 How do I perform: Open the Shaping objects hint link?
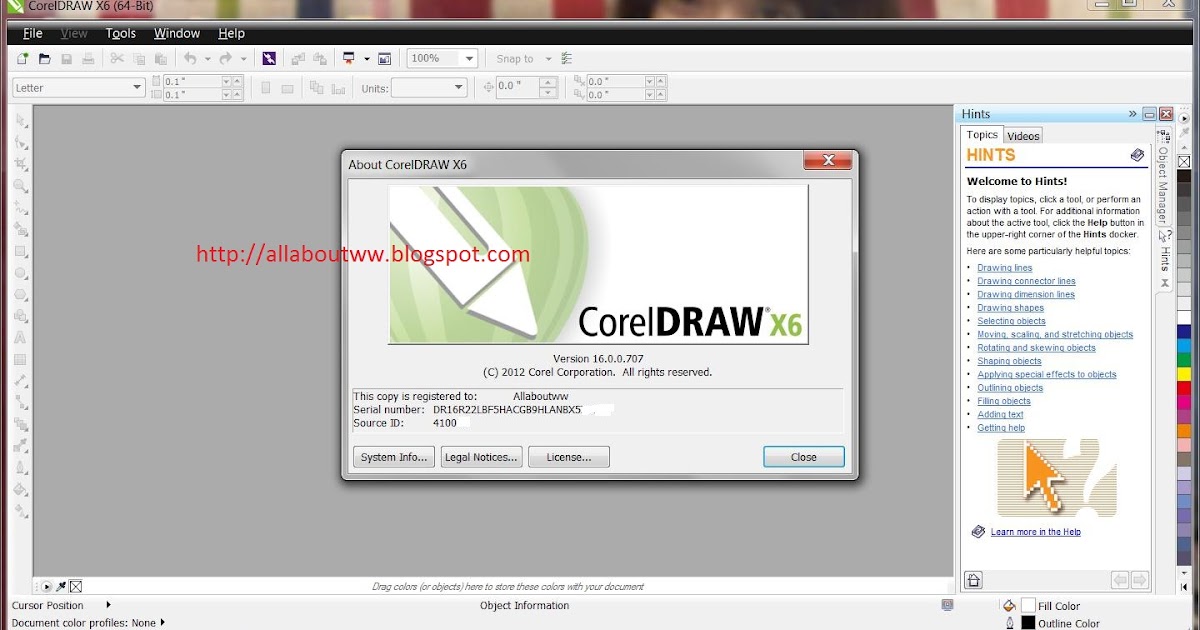tap(1009, 361)
